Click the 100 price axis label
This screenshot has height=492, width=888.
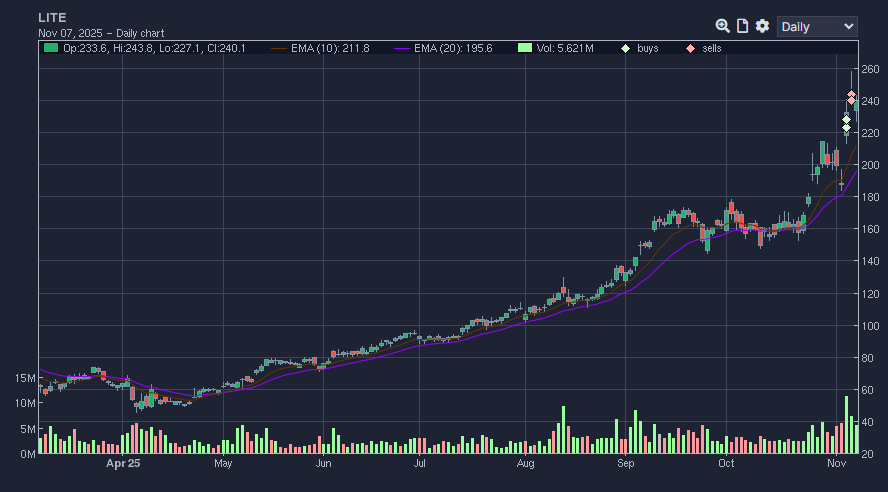coord(870,326)
